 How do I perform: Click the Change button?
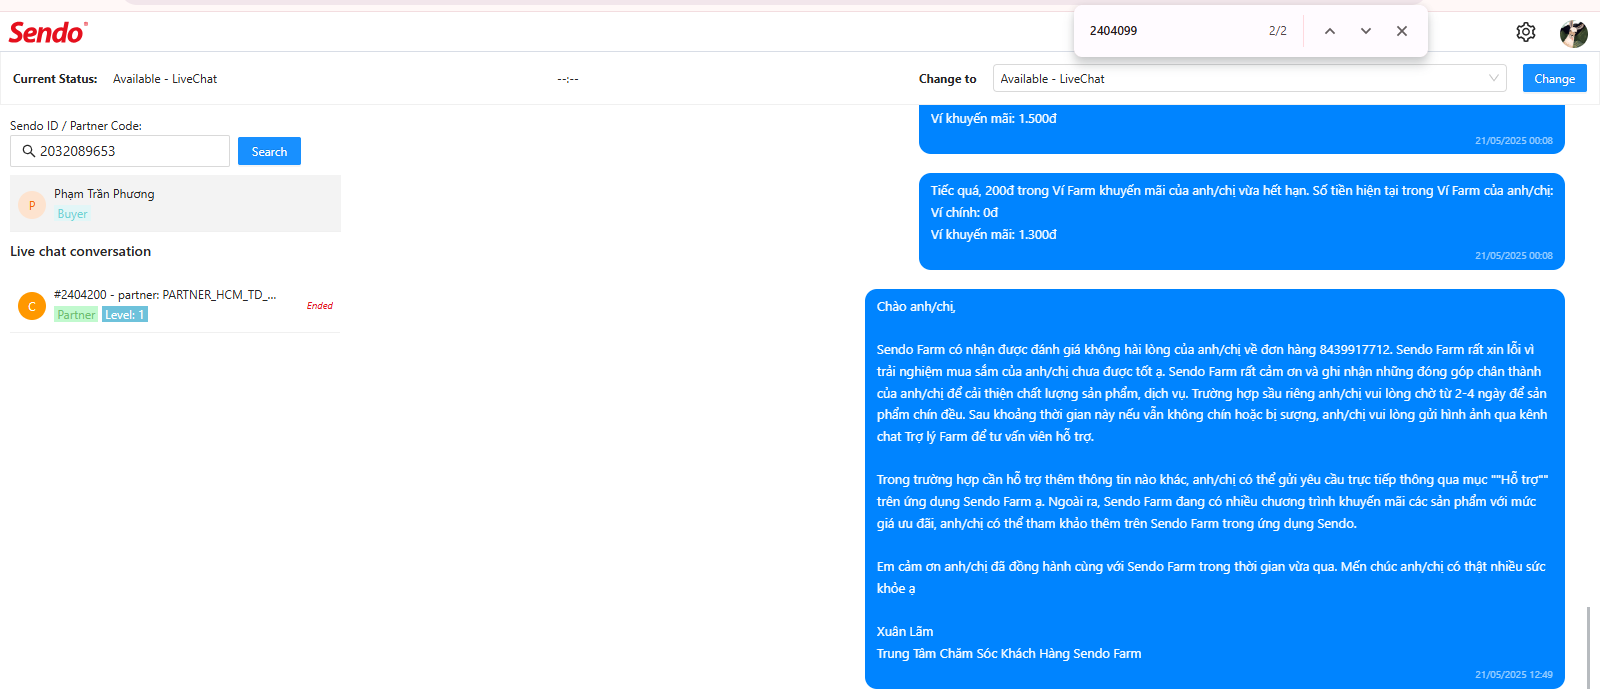[x=1554, y=78]
